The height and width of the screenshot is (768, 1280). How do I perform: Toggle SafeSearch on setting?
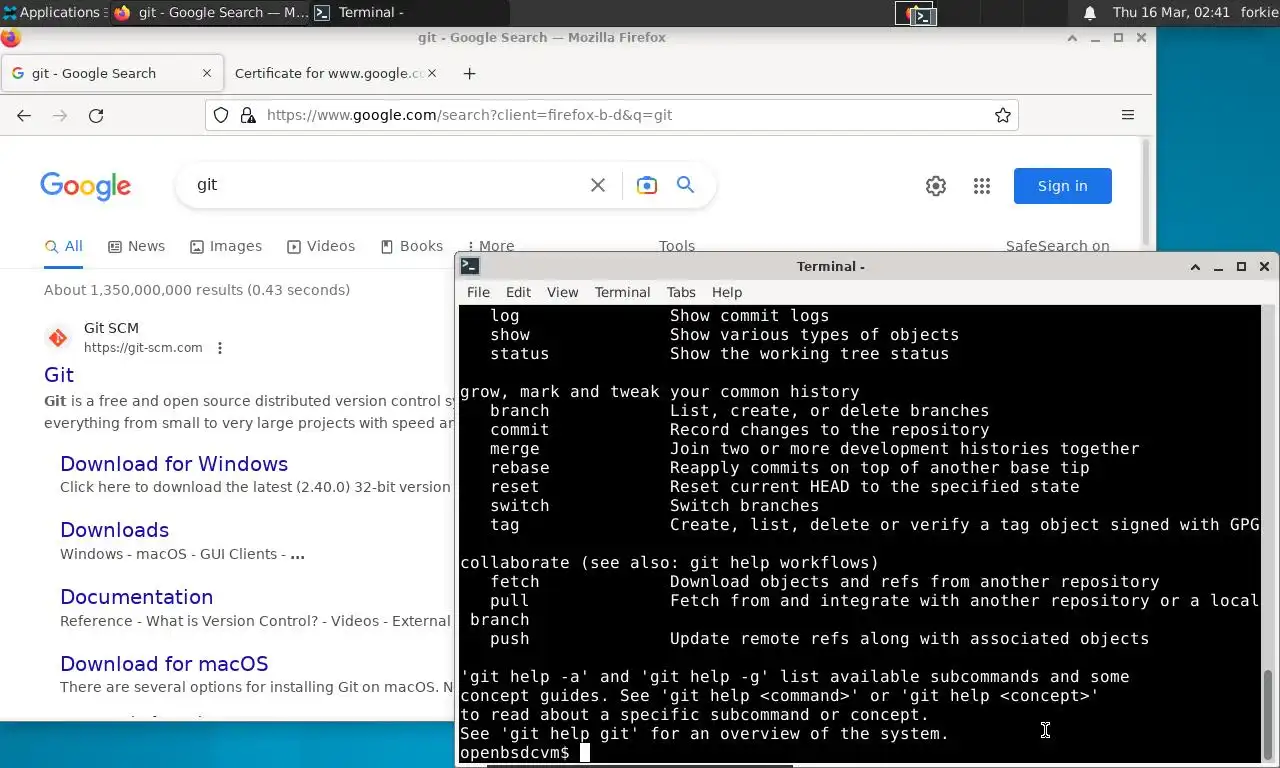pyautogui.click(x=1058, y=245)
